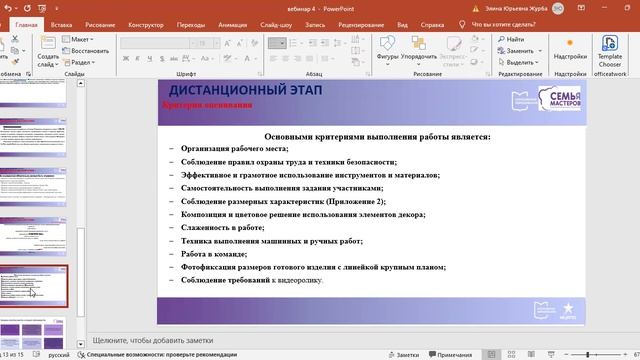Toggle text shadow (S) formatting
This screenshot has height=360, width=640.
click(162, 59)
